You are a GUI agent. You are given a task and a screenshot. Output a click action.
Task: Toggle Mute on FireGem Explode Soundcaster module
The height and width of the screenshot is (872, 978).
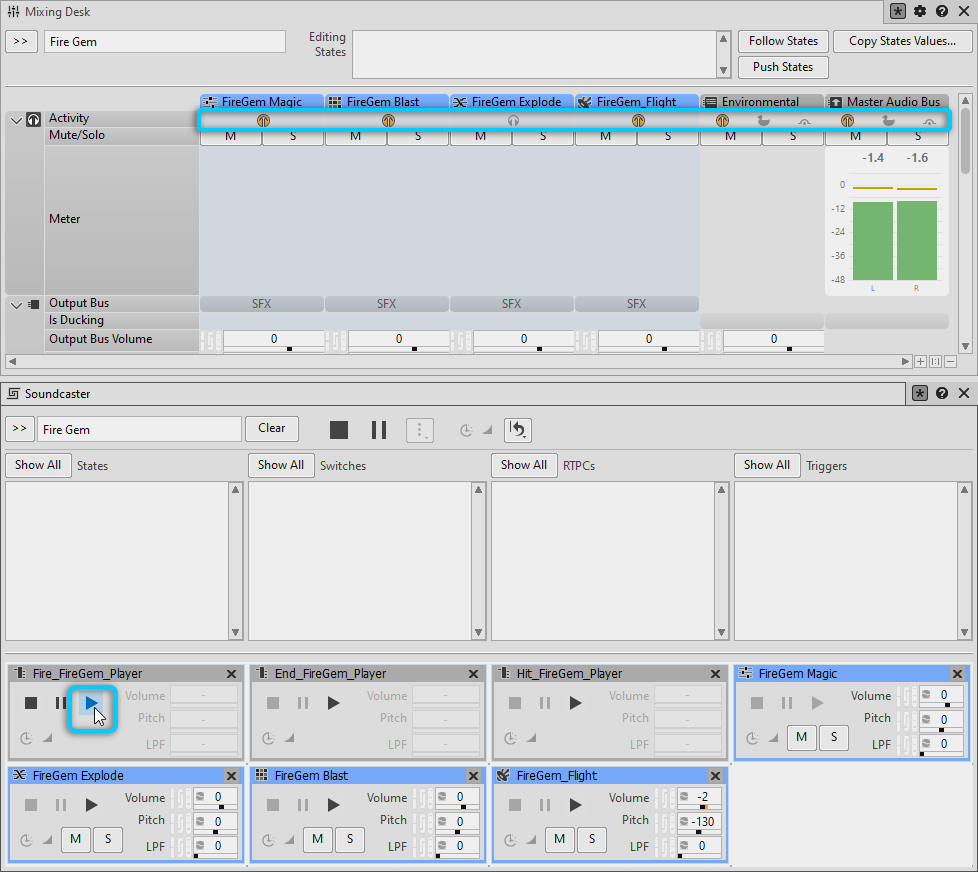[76, 840]
